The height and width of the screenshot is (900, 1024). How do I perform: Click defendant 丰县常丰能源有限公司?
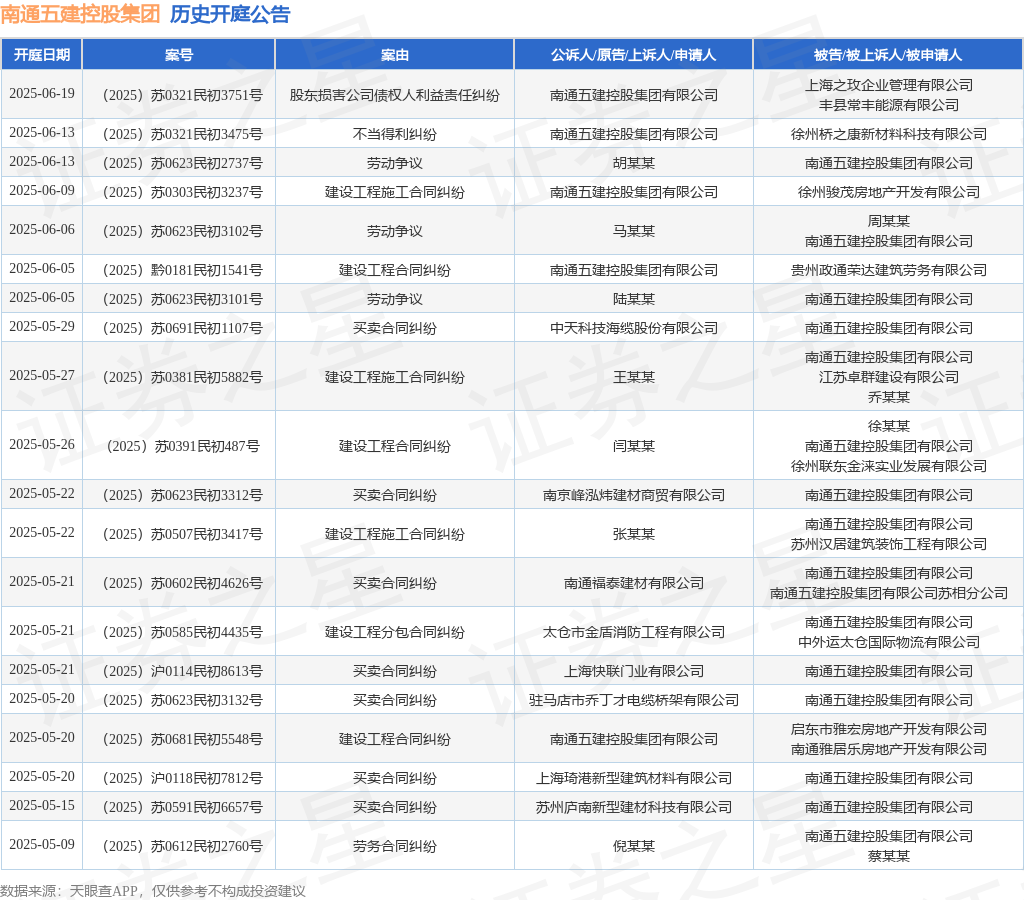coord(889,104)
